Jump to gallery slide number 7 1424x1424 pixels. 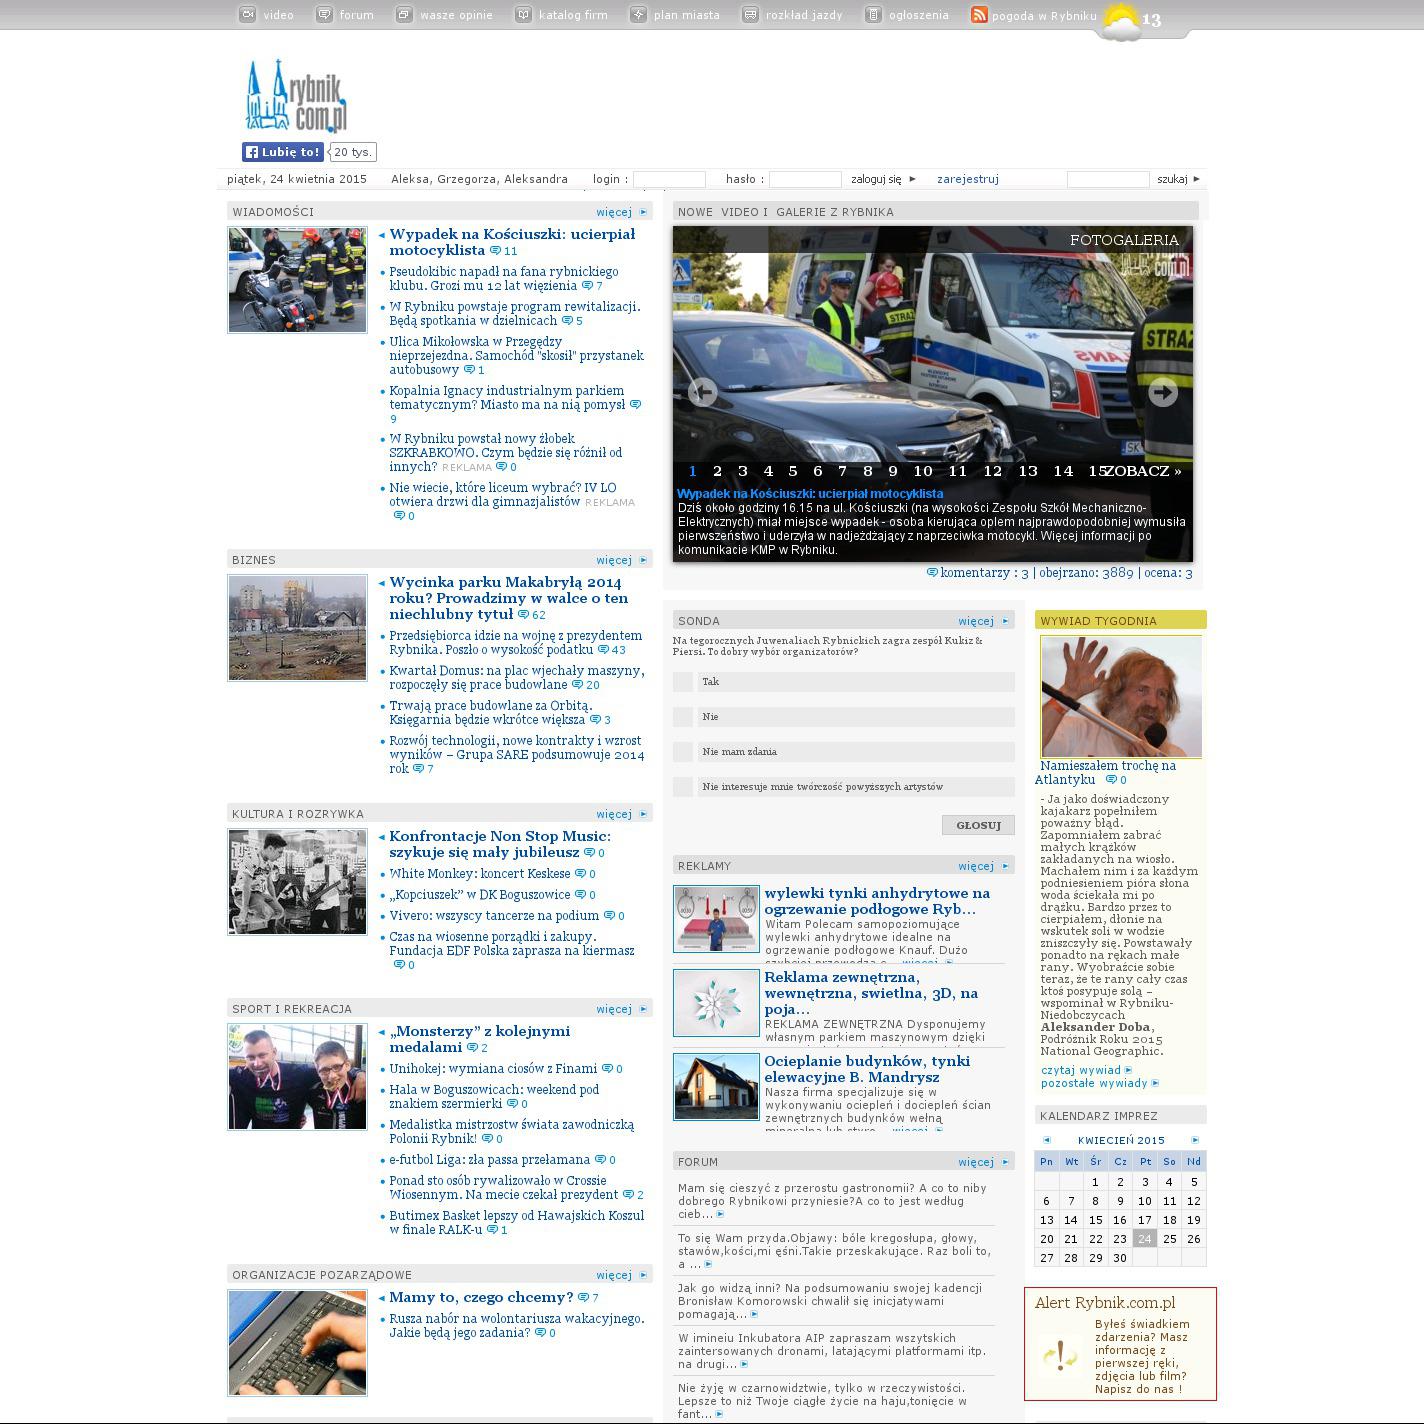tap(842, 471)
